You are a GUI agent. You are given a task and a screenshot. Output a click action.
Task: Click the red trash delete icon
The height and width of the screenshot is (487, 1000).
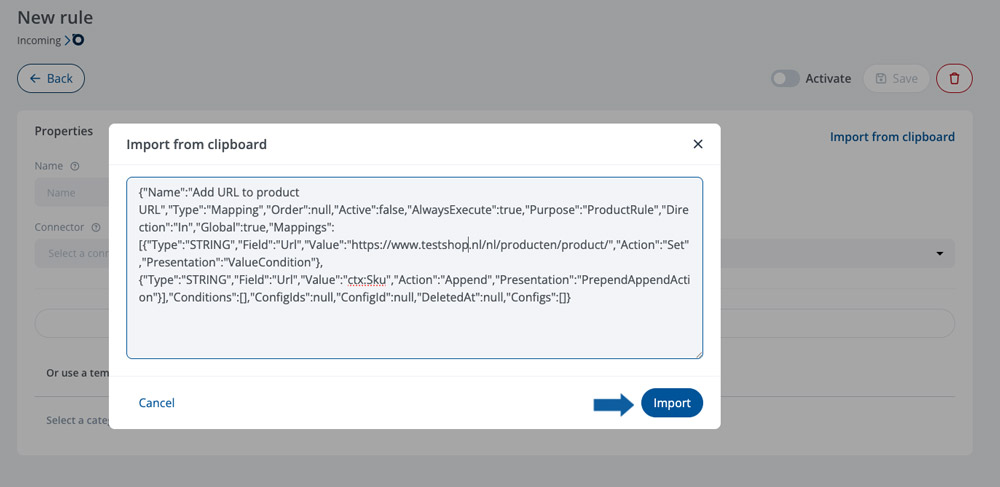point(954,78)
